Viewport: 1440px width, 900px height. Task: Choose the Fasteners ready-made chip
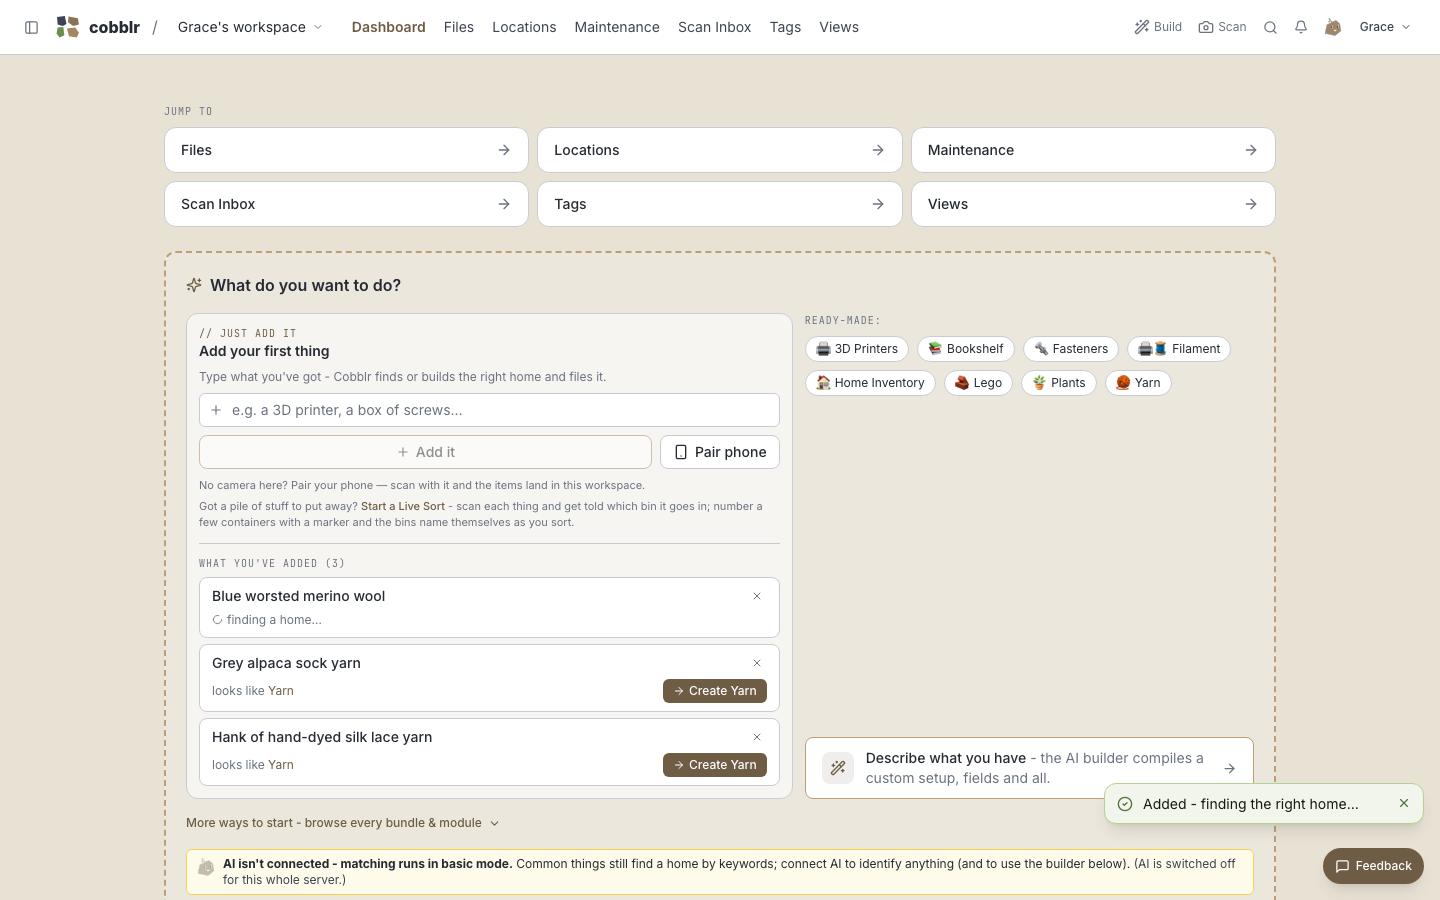[1071, 349]
